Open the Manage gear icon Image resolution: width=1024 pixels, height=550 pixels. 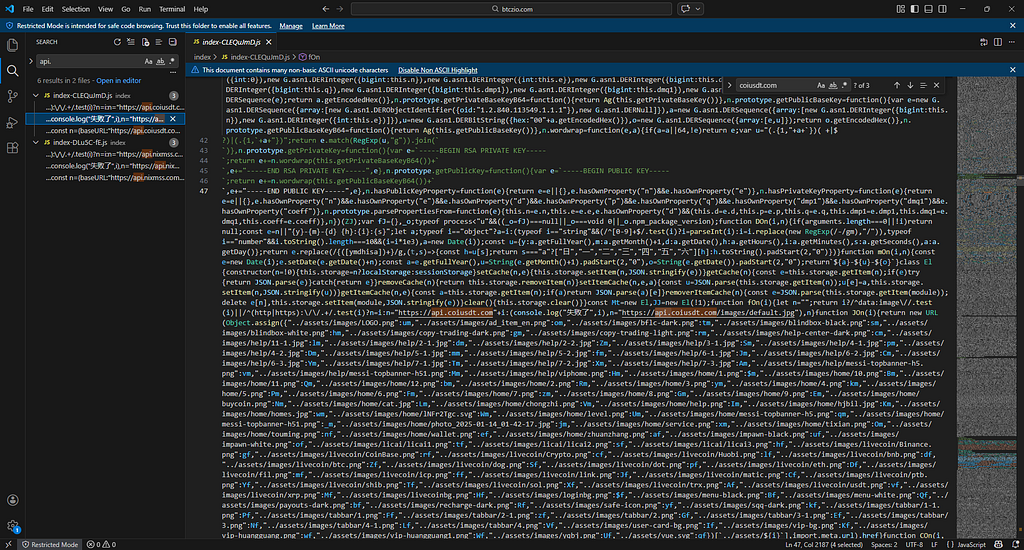point(12,525)
